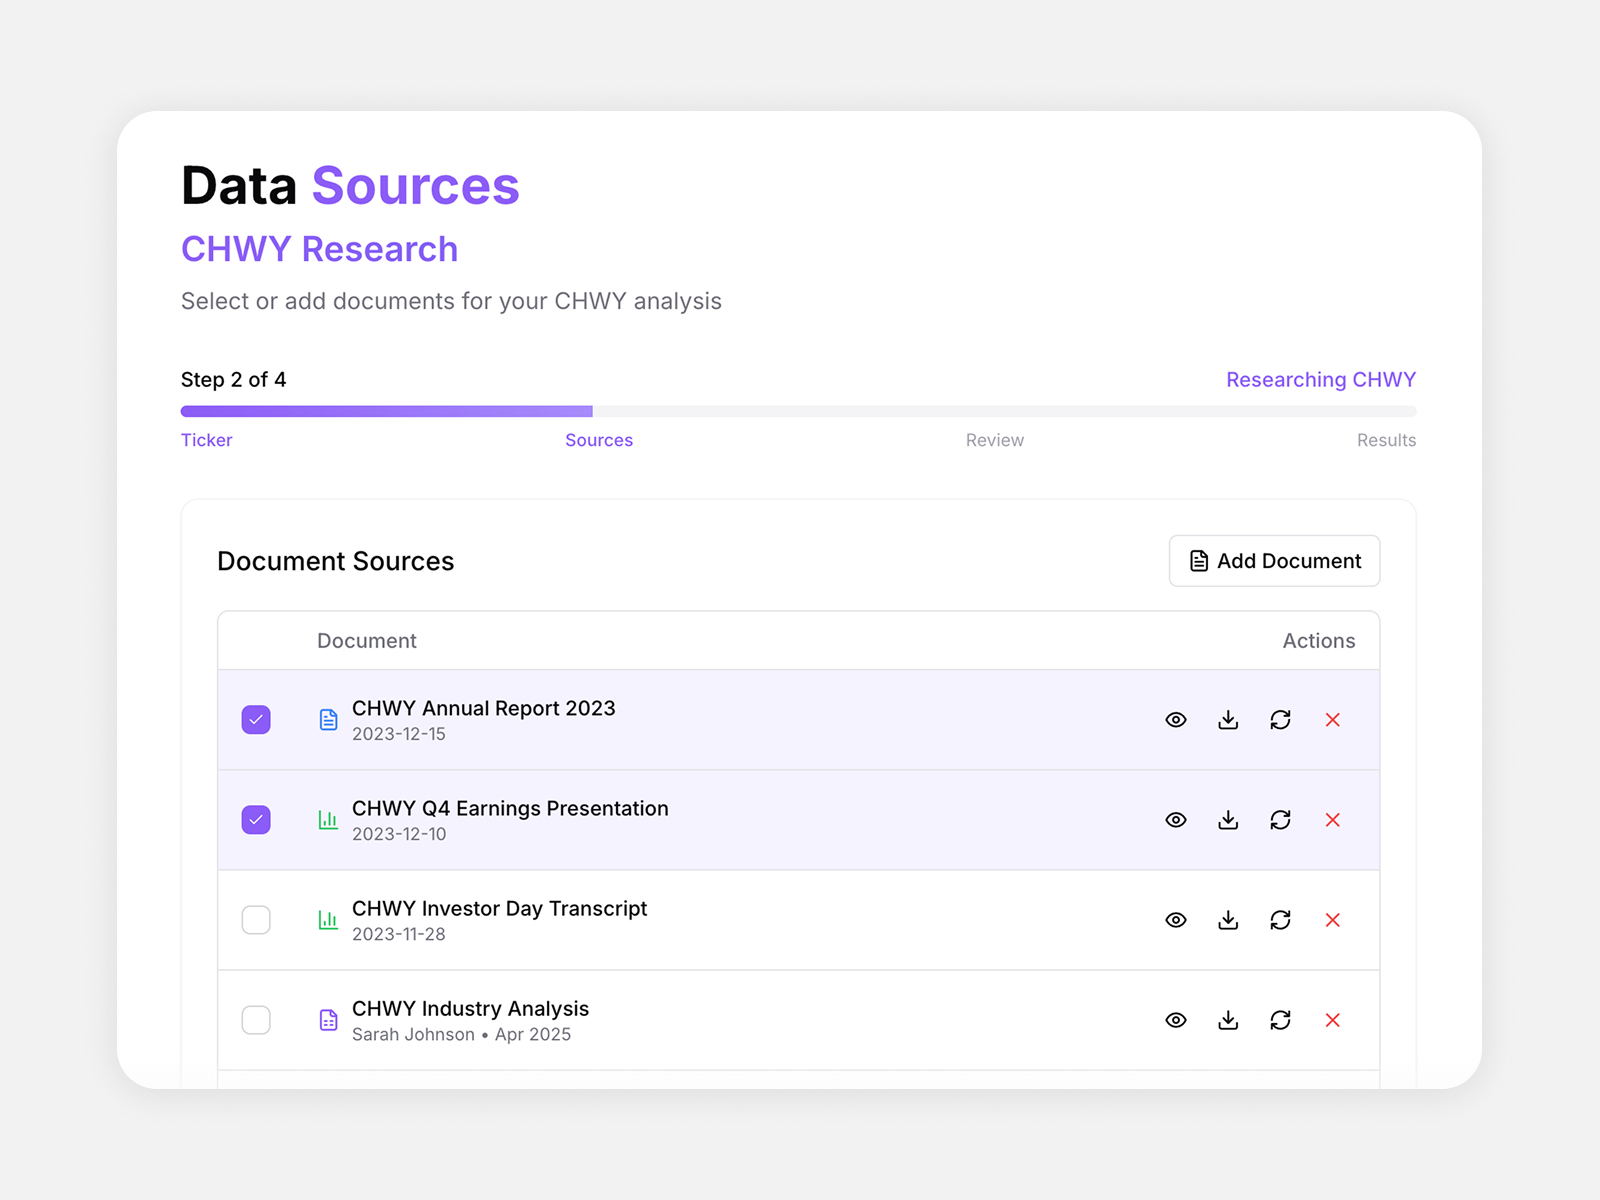Click the CHWY Research subtitle
The image size is (1600, 1200).
[320, 249]
